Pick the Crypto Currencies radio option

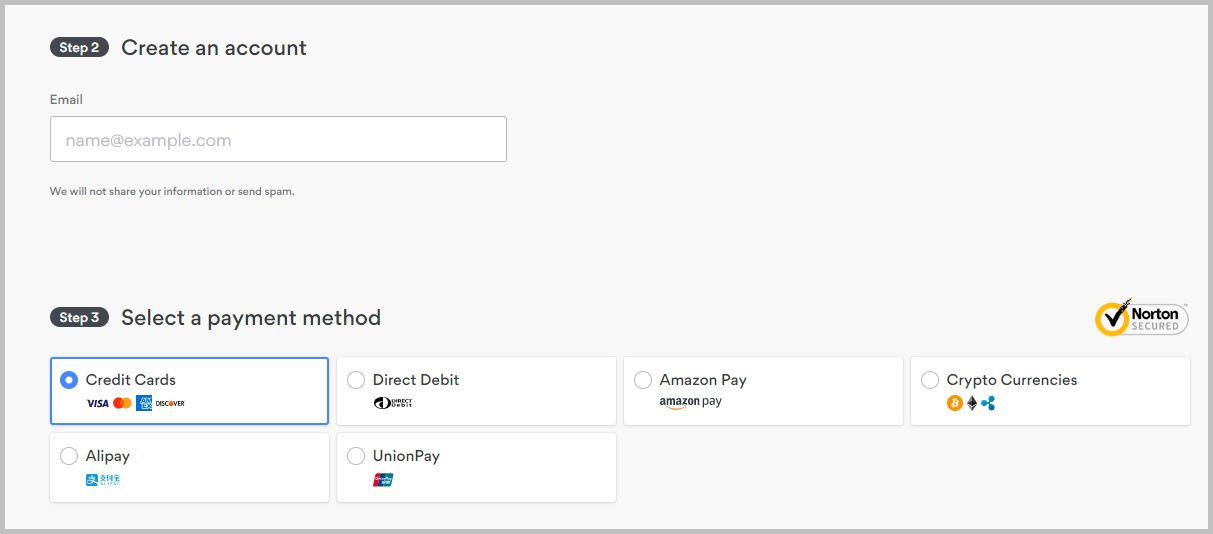pos(930,380)
